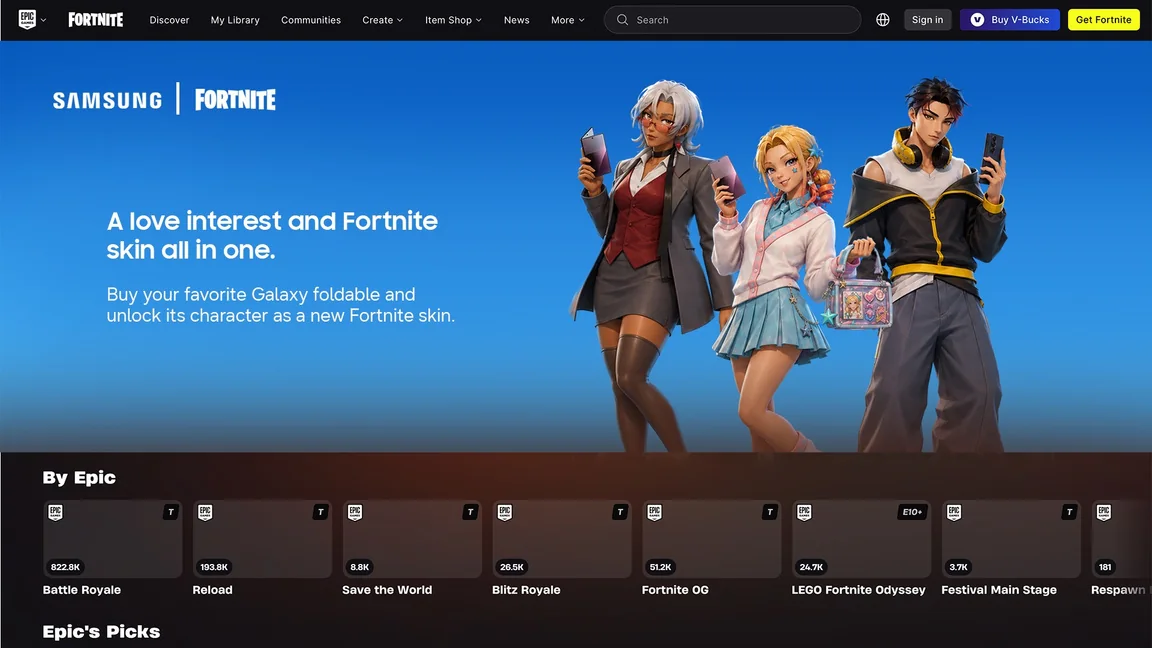1152x648 pixels.
Task: Click Epic badge on Reload card
Action: [x=206, y=512]
